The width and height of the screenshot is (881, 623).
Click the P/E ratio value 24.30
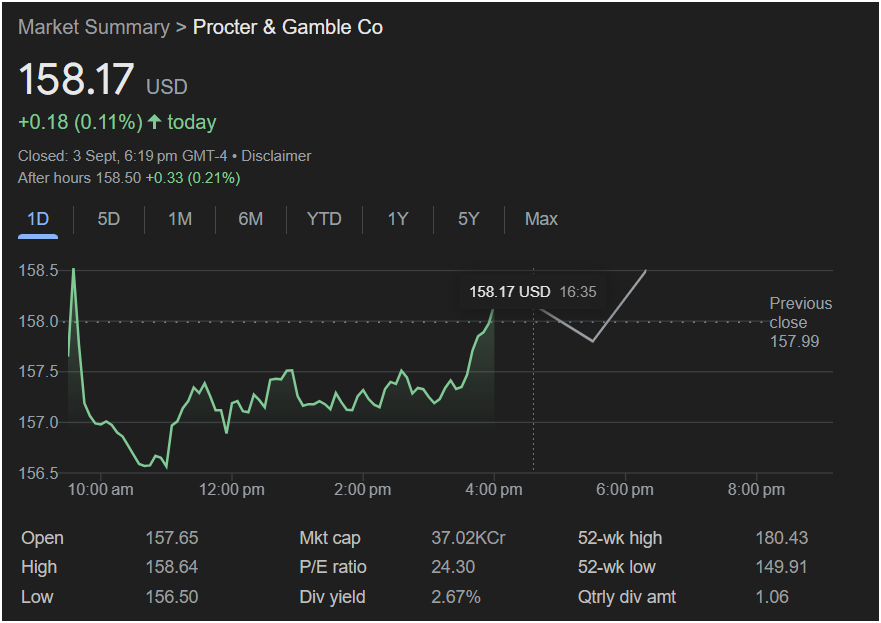(453, 567)
